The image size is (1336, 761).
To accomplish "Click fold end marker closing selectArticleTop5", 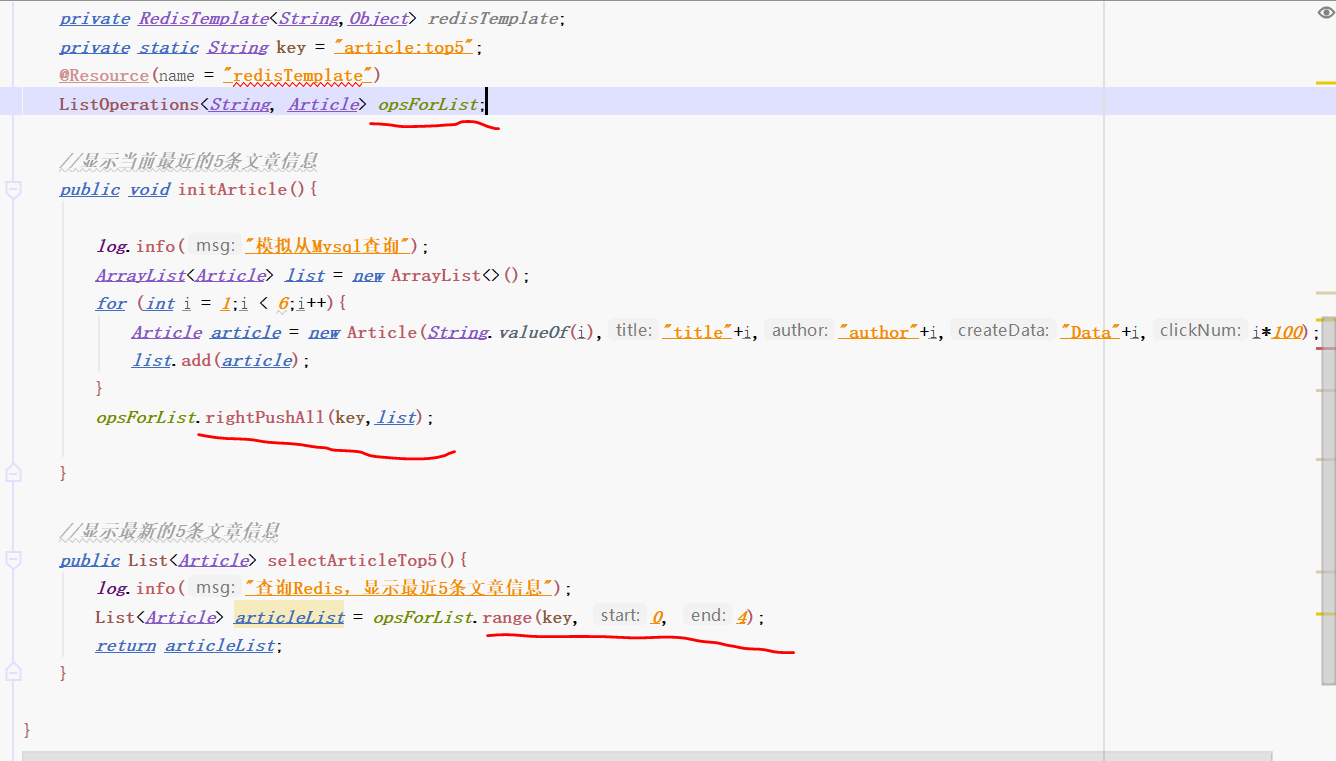I will (13, 673).
